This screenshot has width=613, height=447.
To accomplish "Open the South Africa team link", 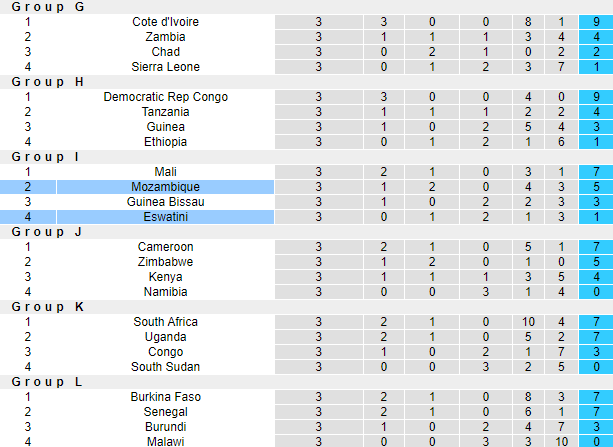I will tap(165, 322).
